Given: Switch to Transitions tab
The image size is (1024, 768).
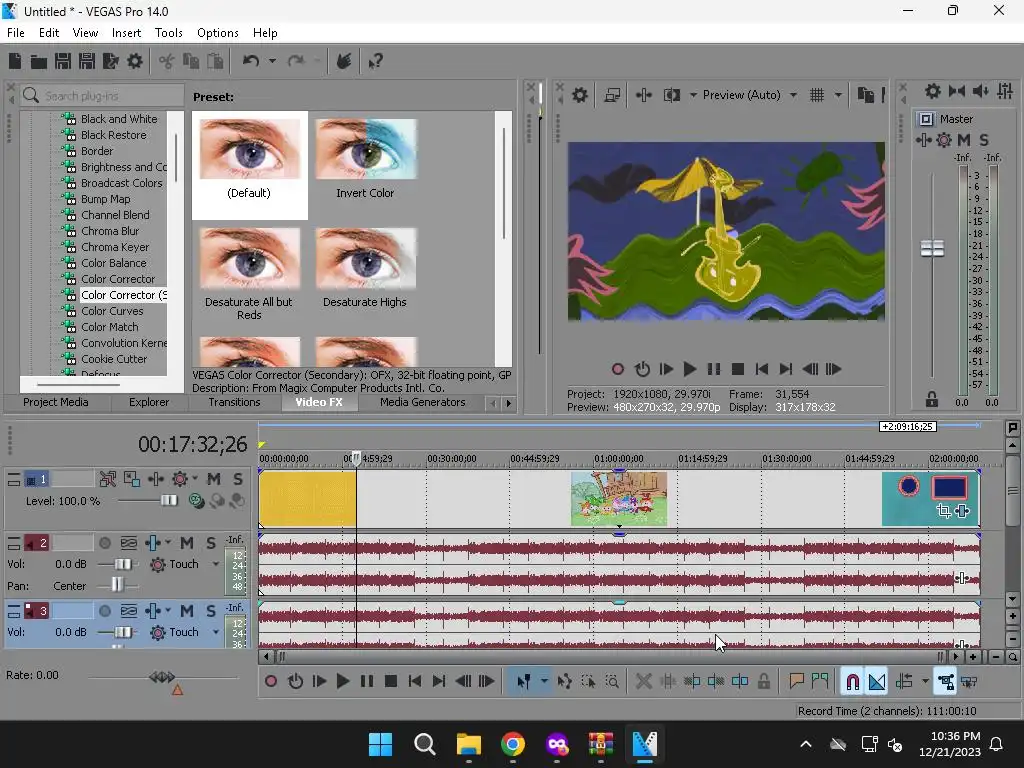Looking at the screenshot, I should [x=234, y=402].
